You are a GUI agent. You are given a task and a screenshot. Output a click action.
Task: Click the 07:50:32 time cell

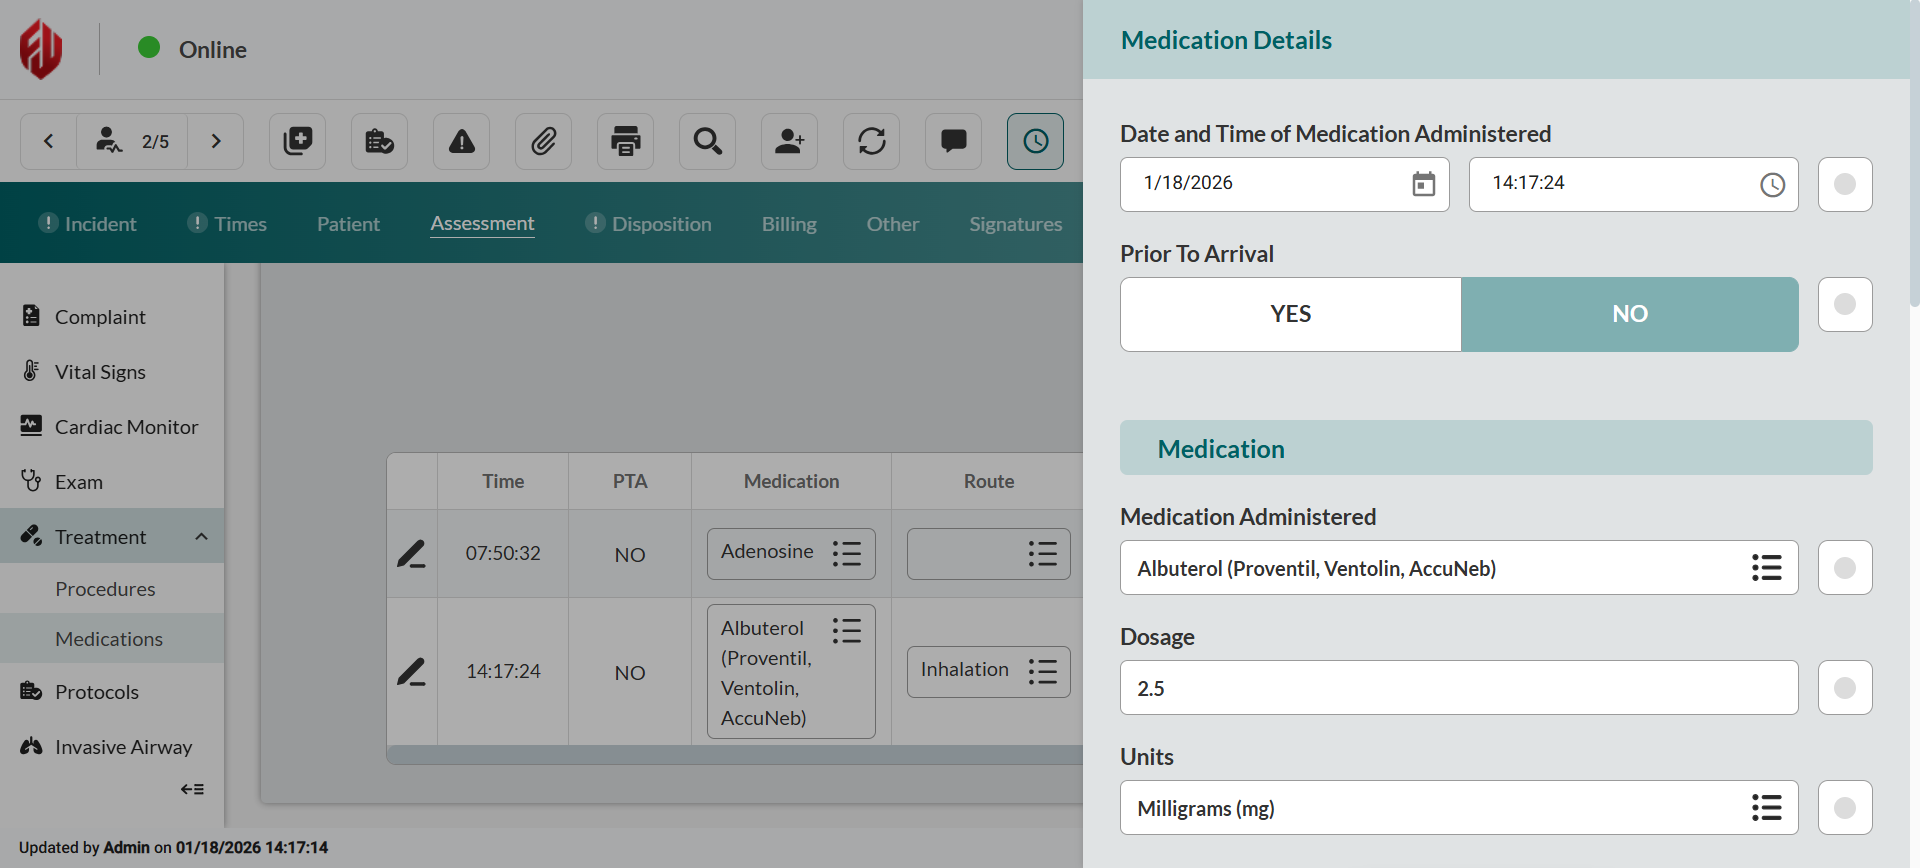pos(503,554)
